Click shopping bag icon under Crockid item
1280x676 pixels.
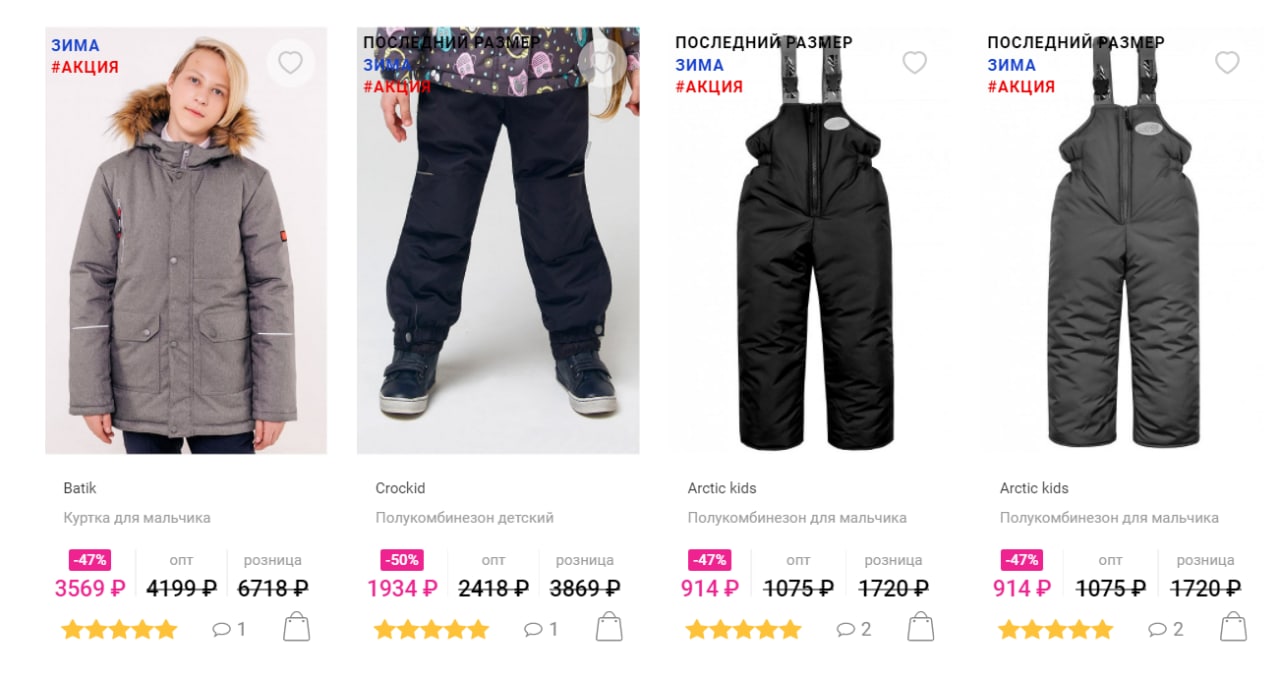coord(609,627)
